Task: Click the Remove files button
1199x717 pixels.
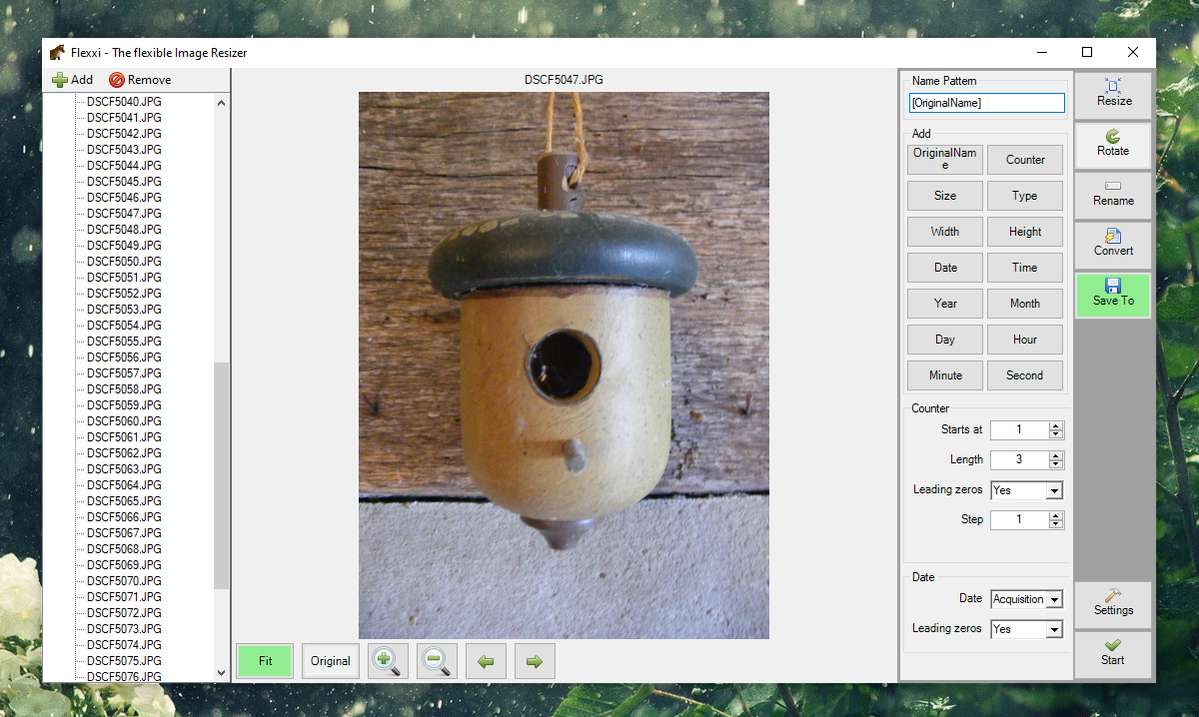Action: 140,79
